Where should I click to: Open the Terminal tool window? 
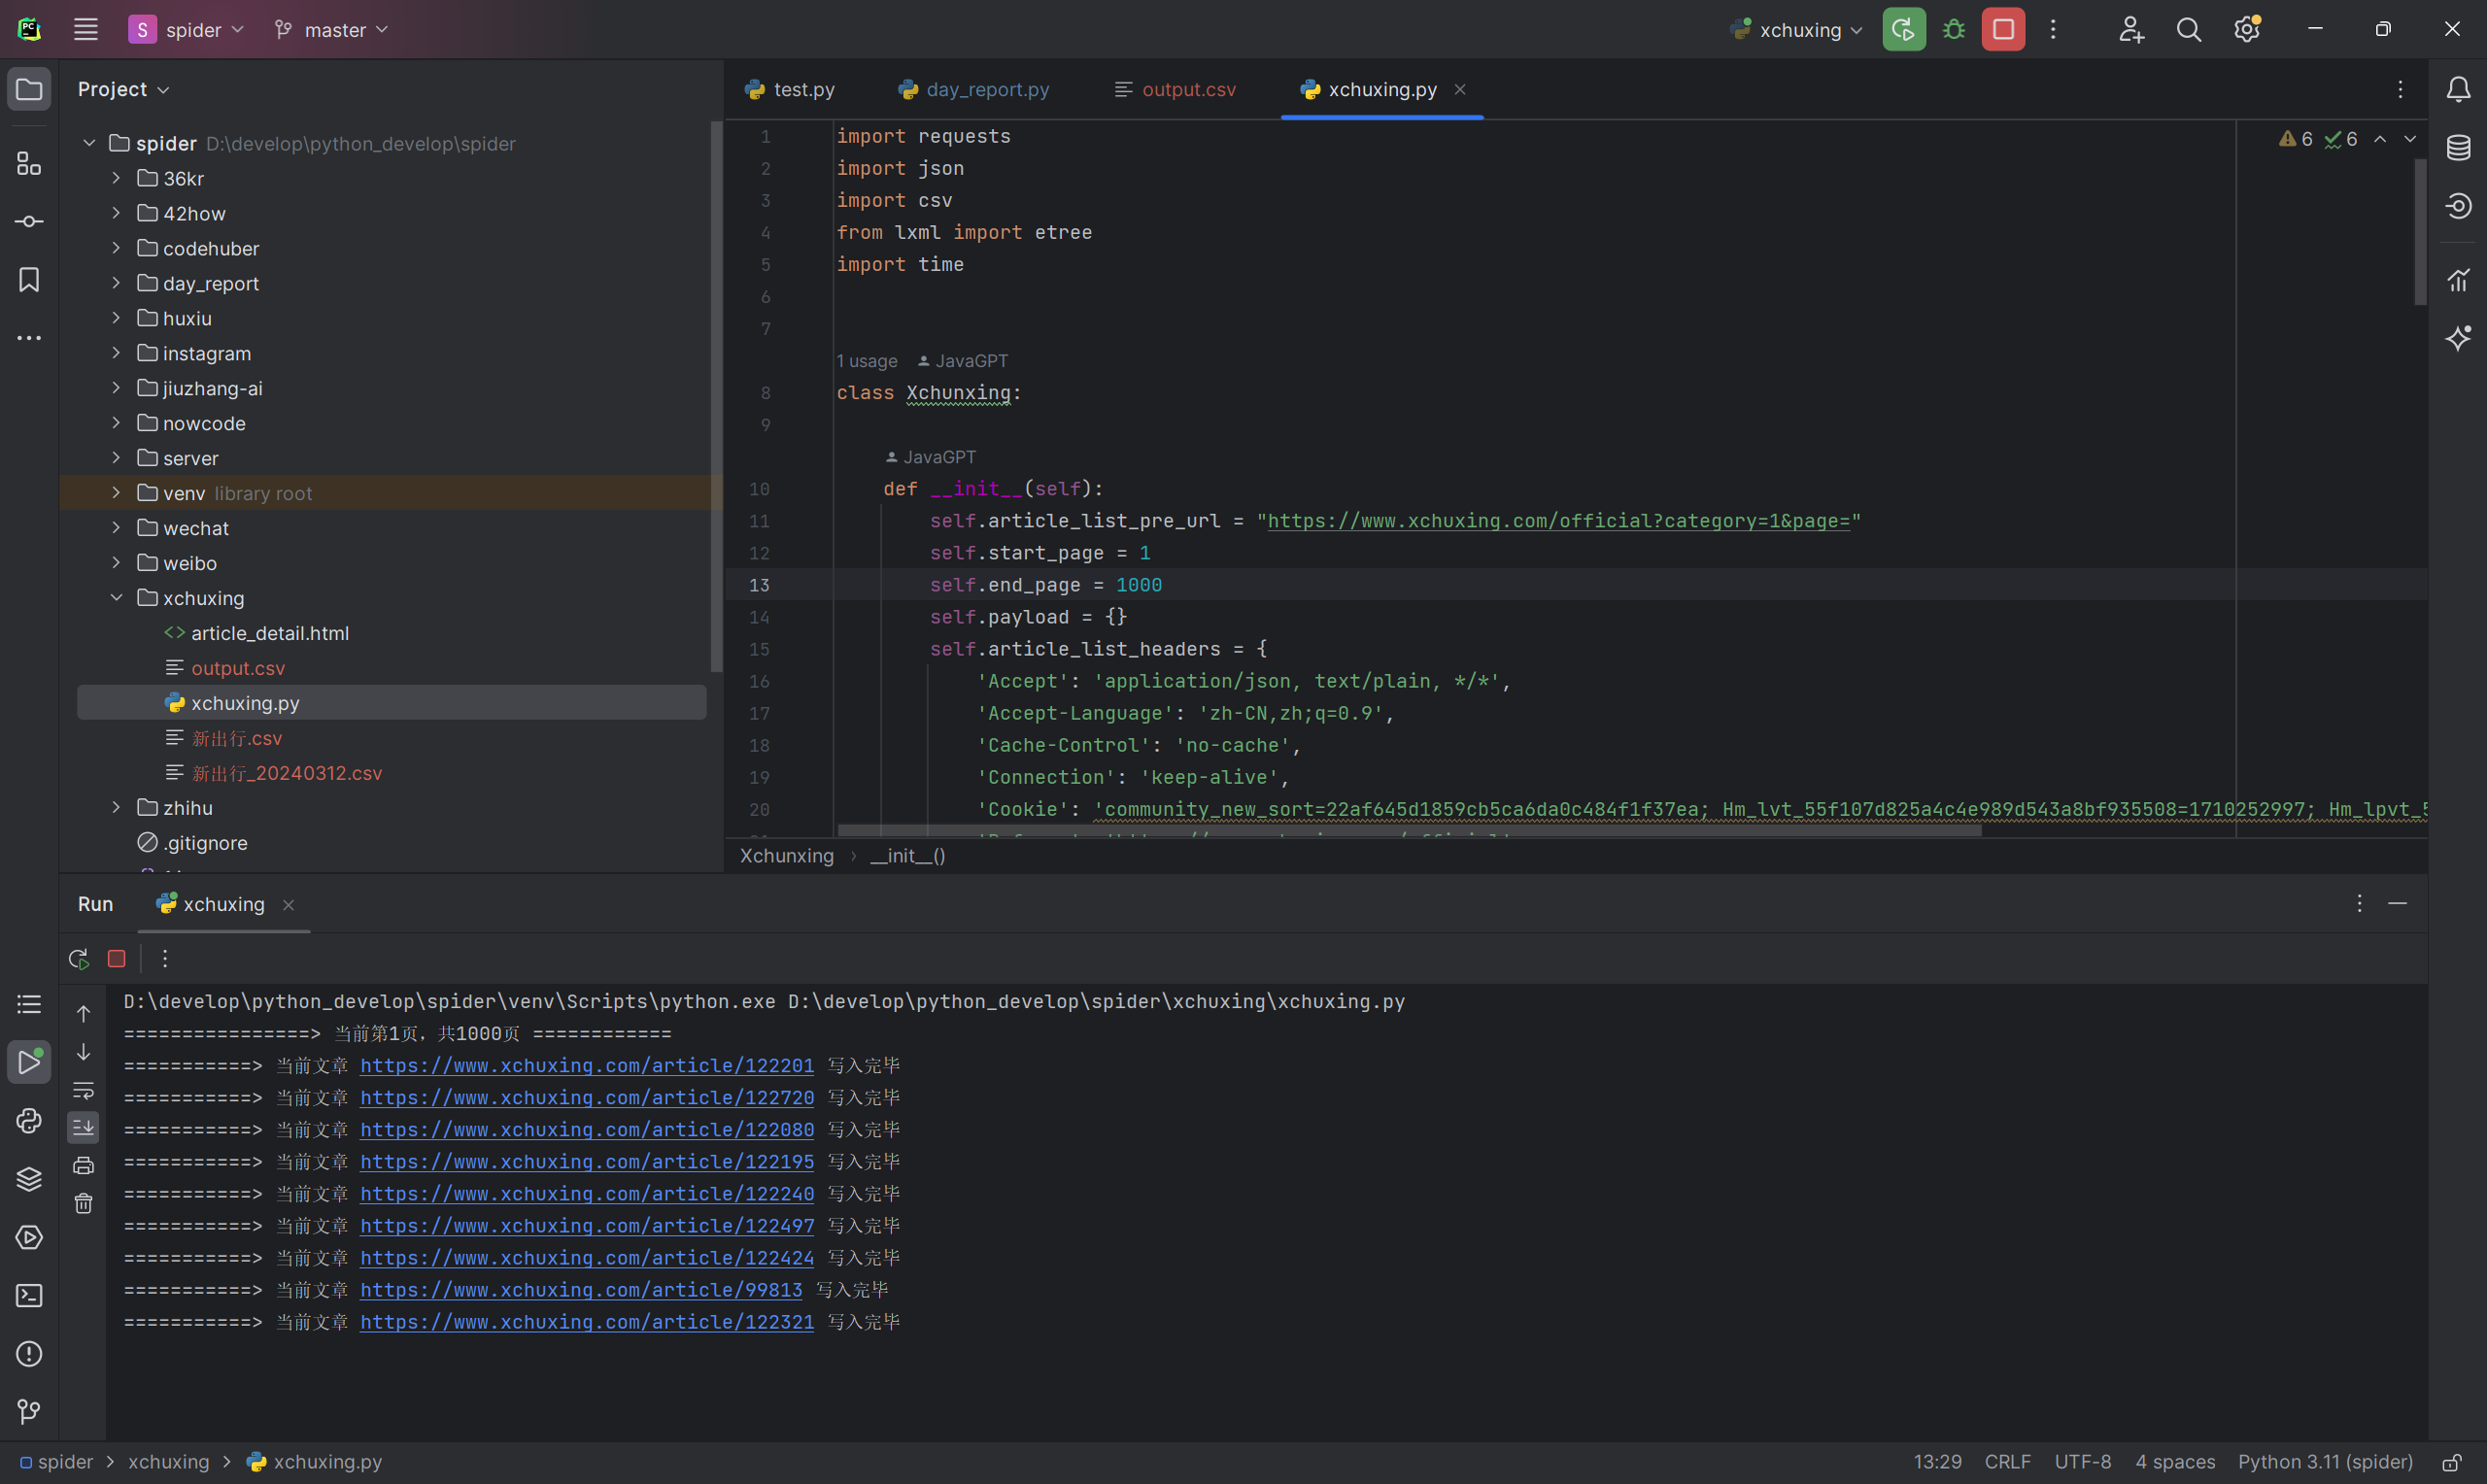tap(29, 1296)
